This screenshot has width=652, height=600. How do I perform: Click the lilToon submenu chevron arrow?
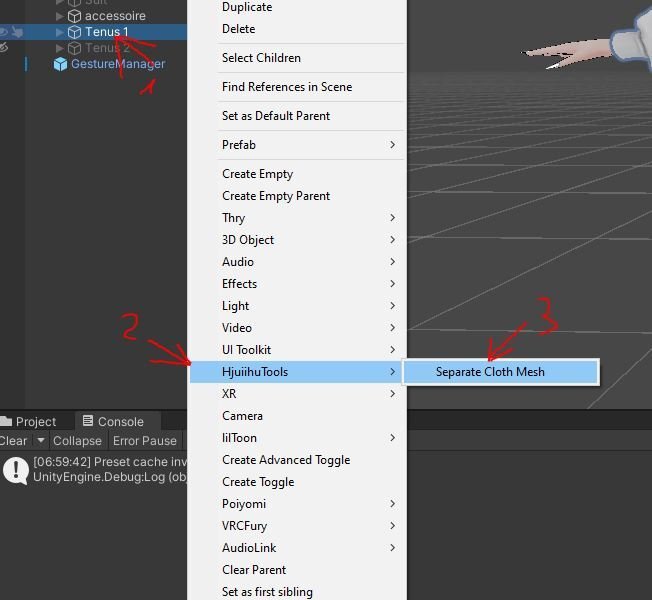393,438
